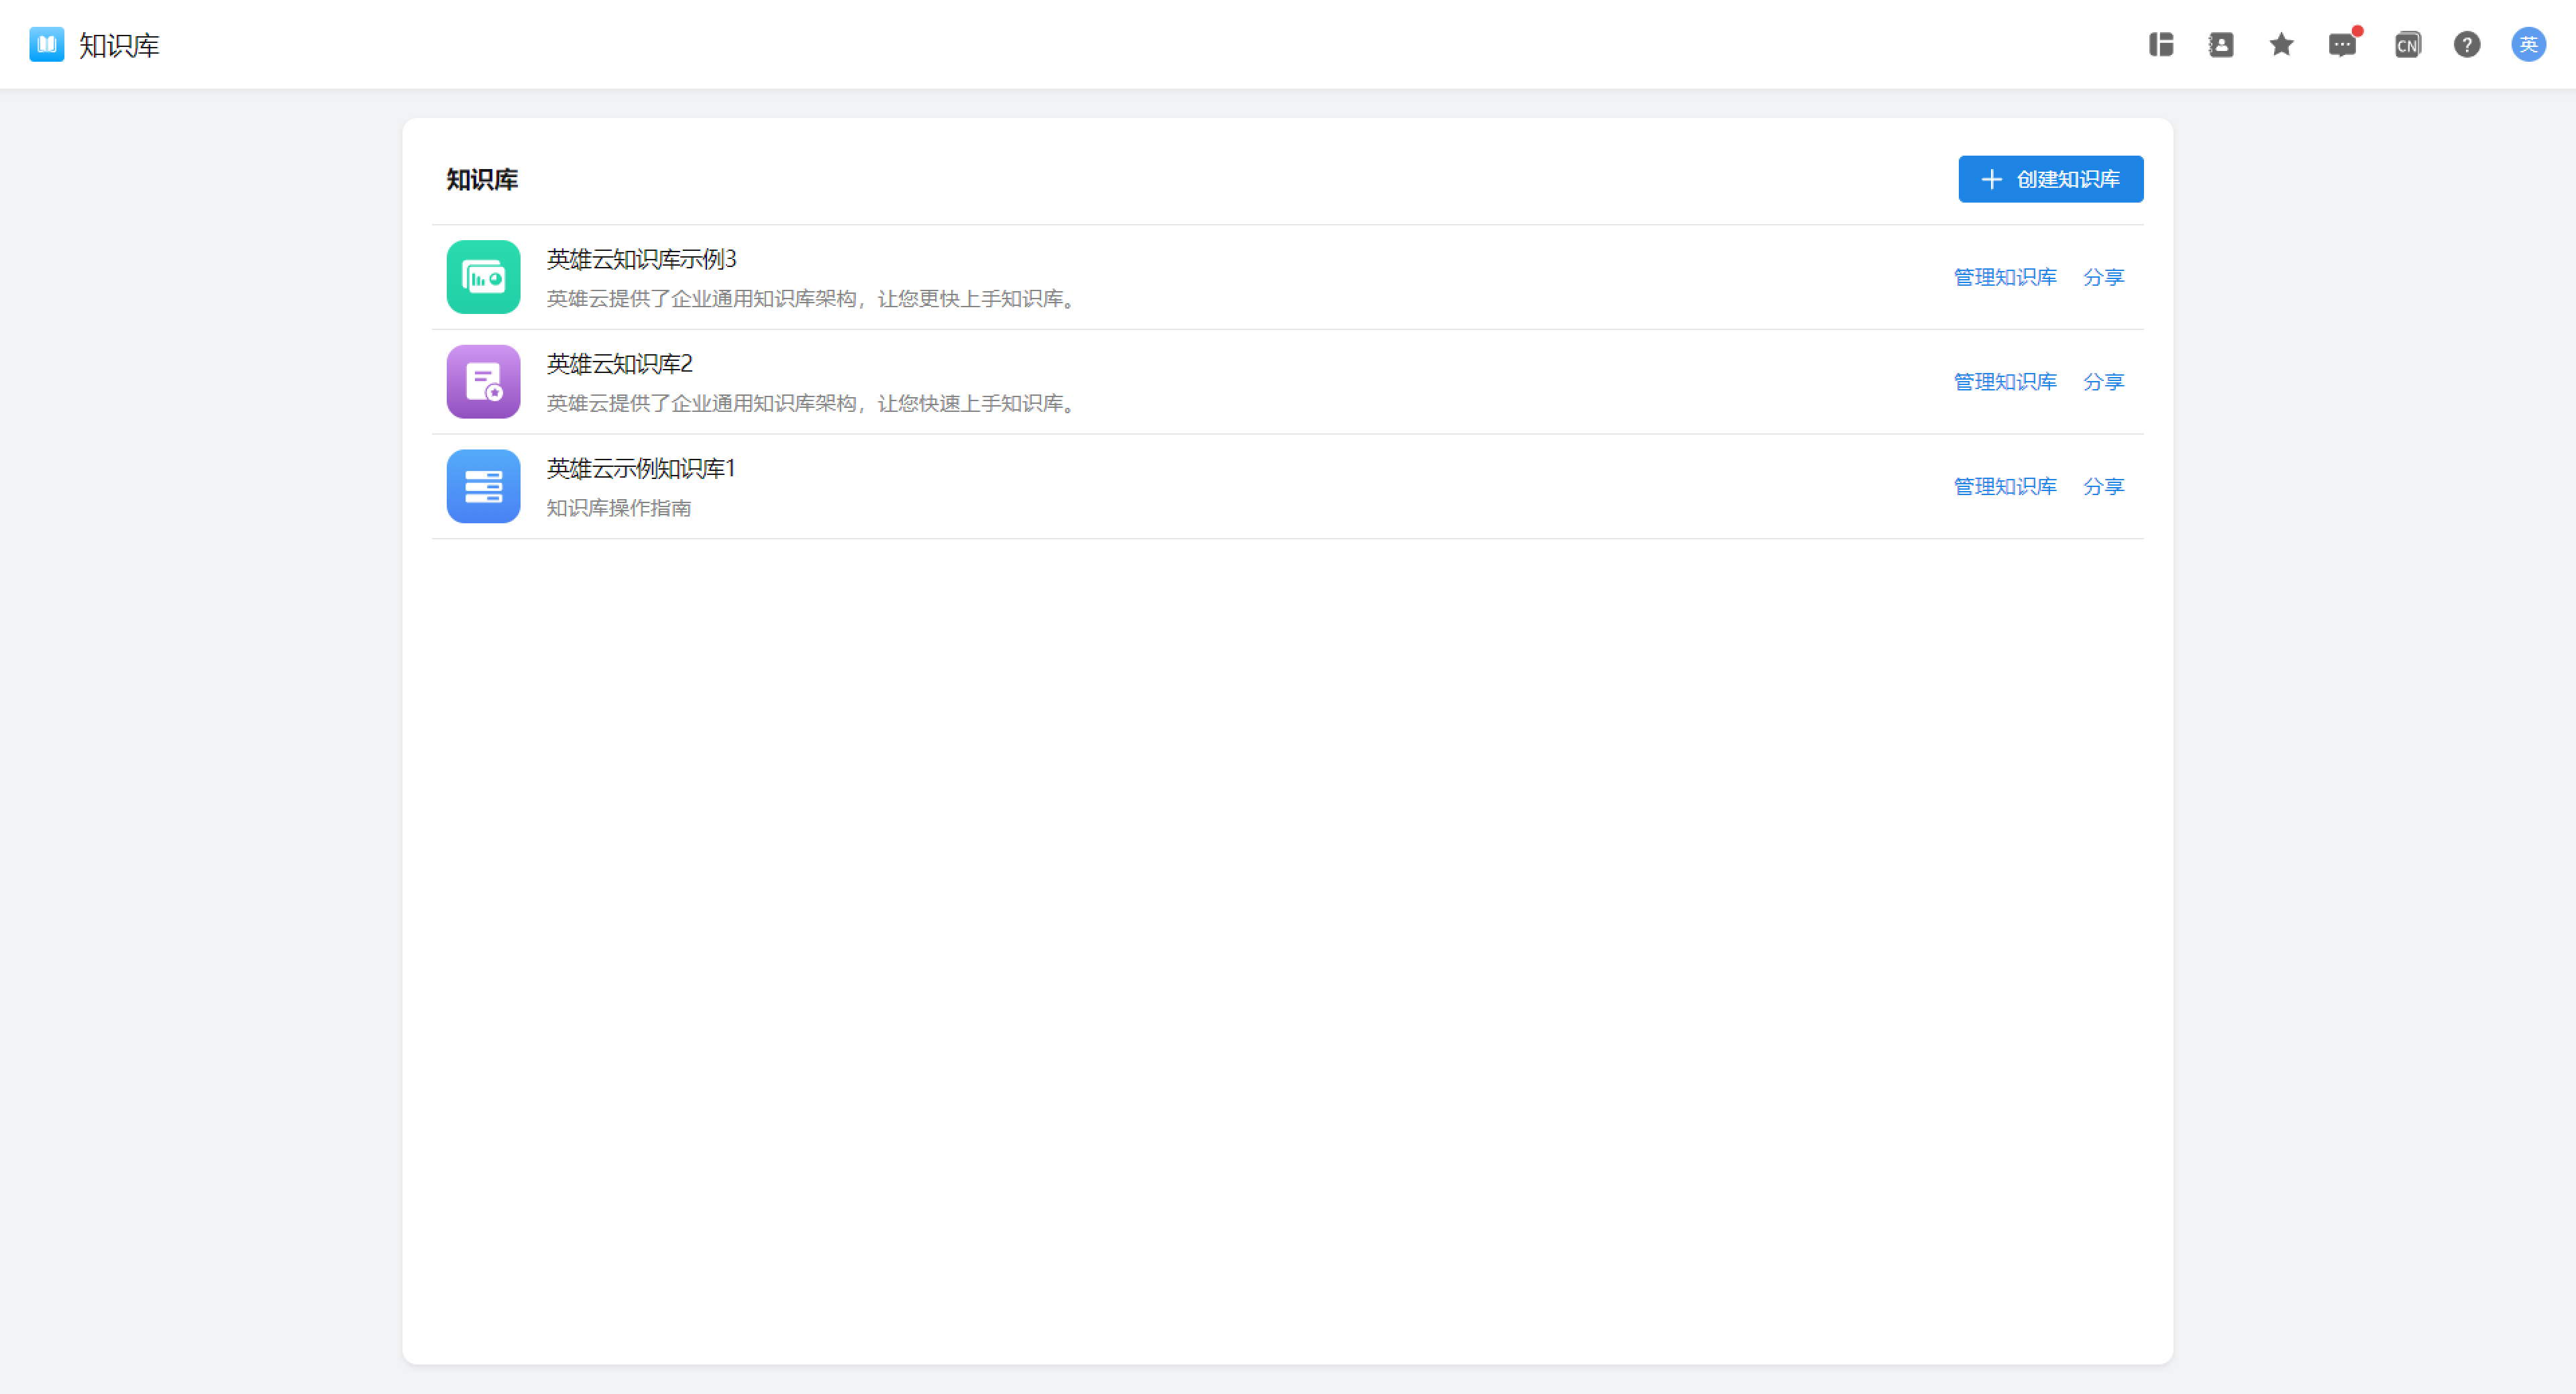Open messages chat bubble icon
The height and width of the screenshot is (1394, 2576).
click(x=2342, y=45)
